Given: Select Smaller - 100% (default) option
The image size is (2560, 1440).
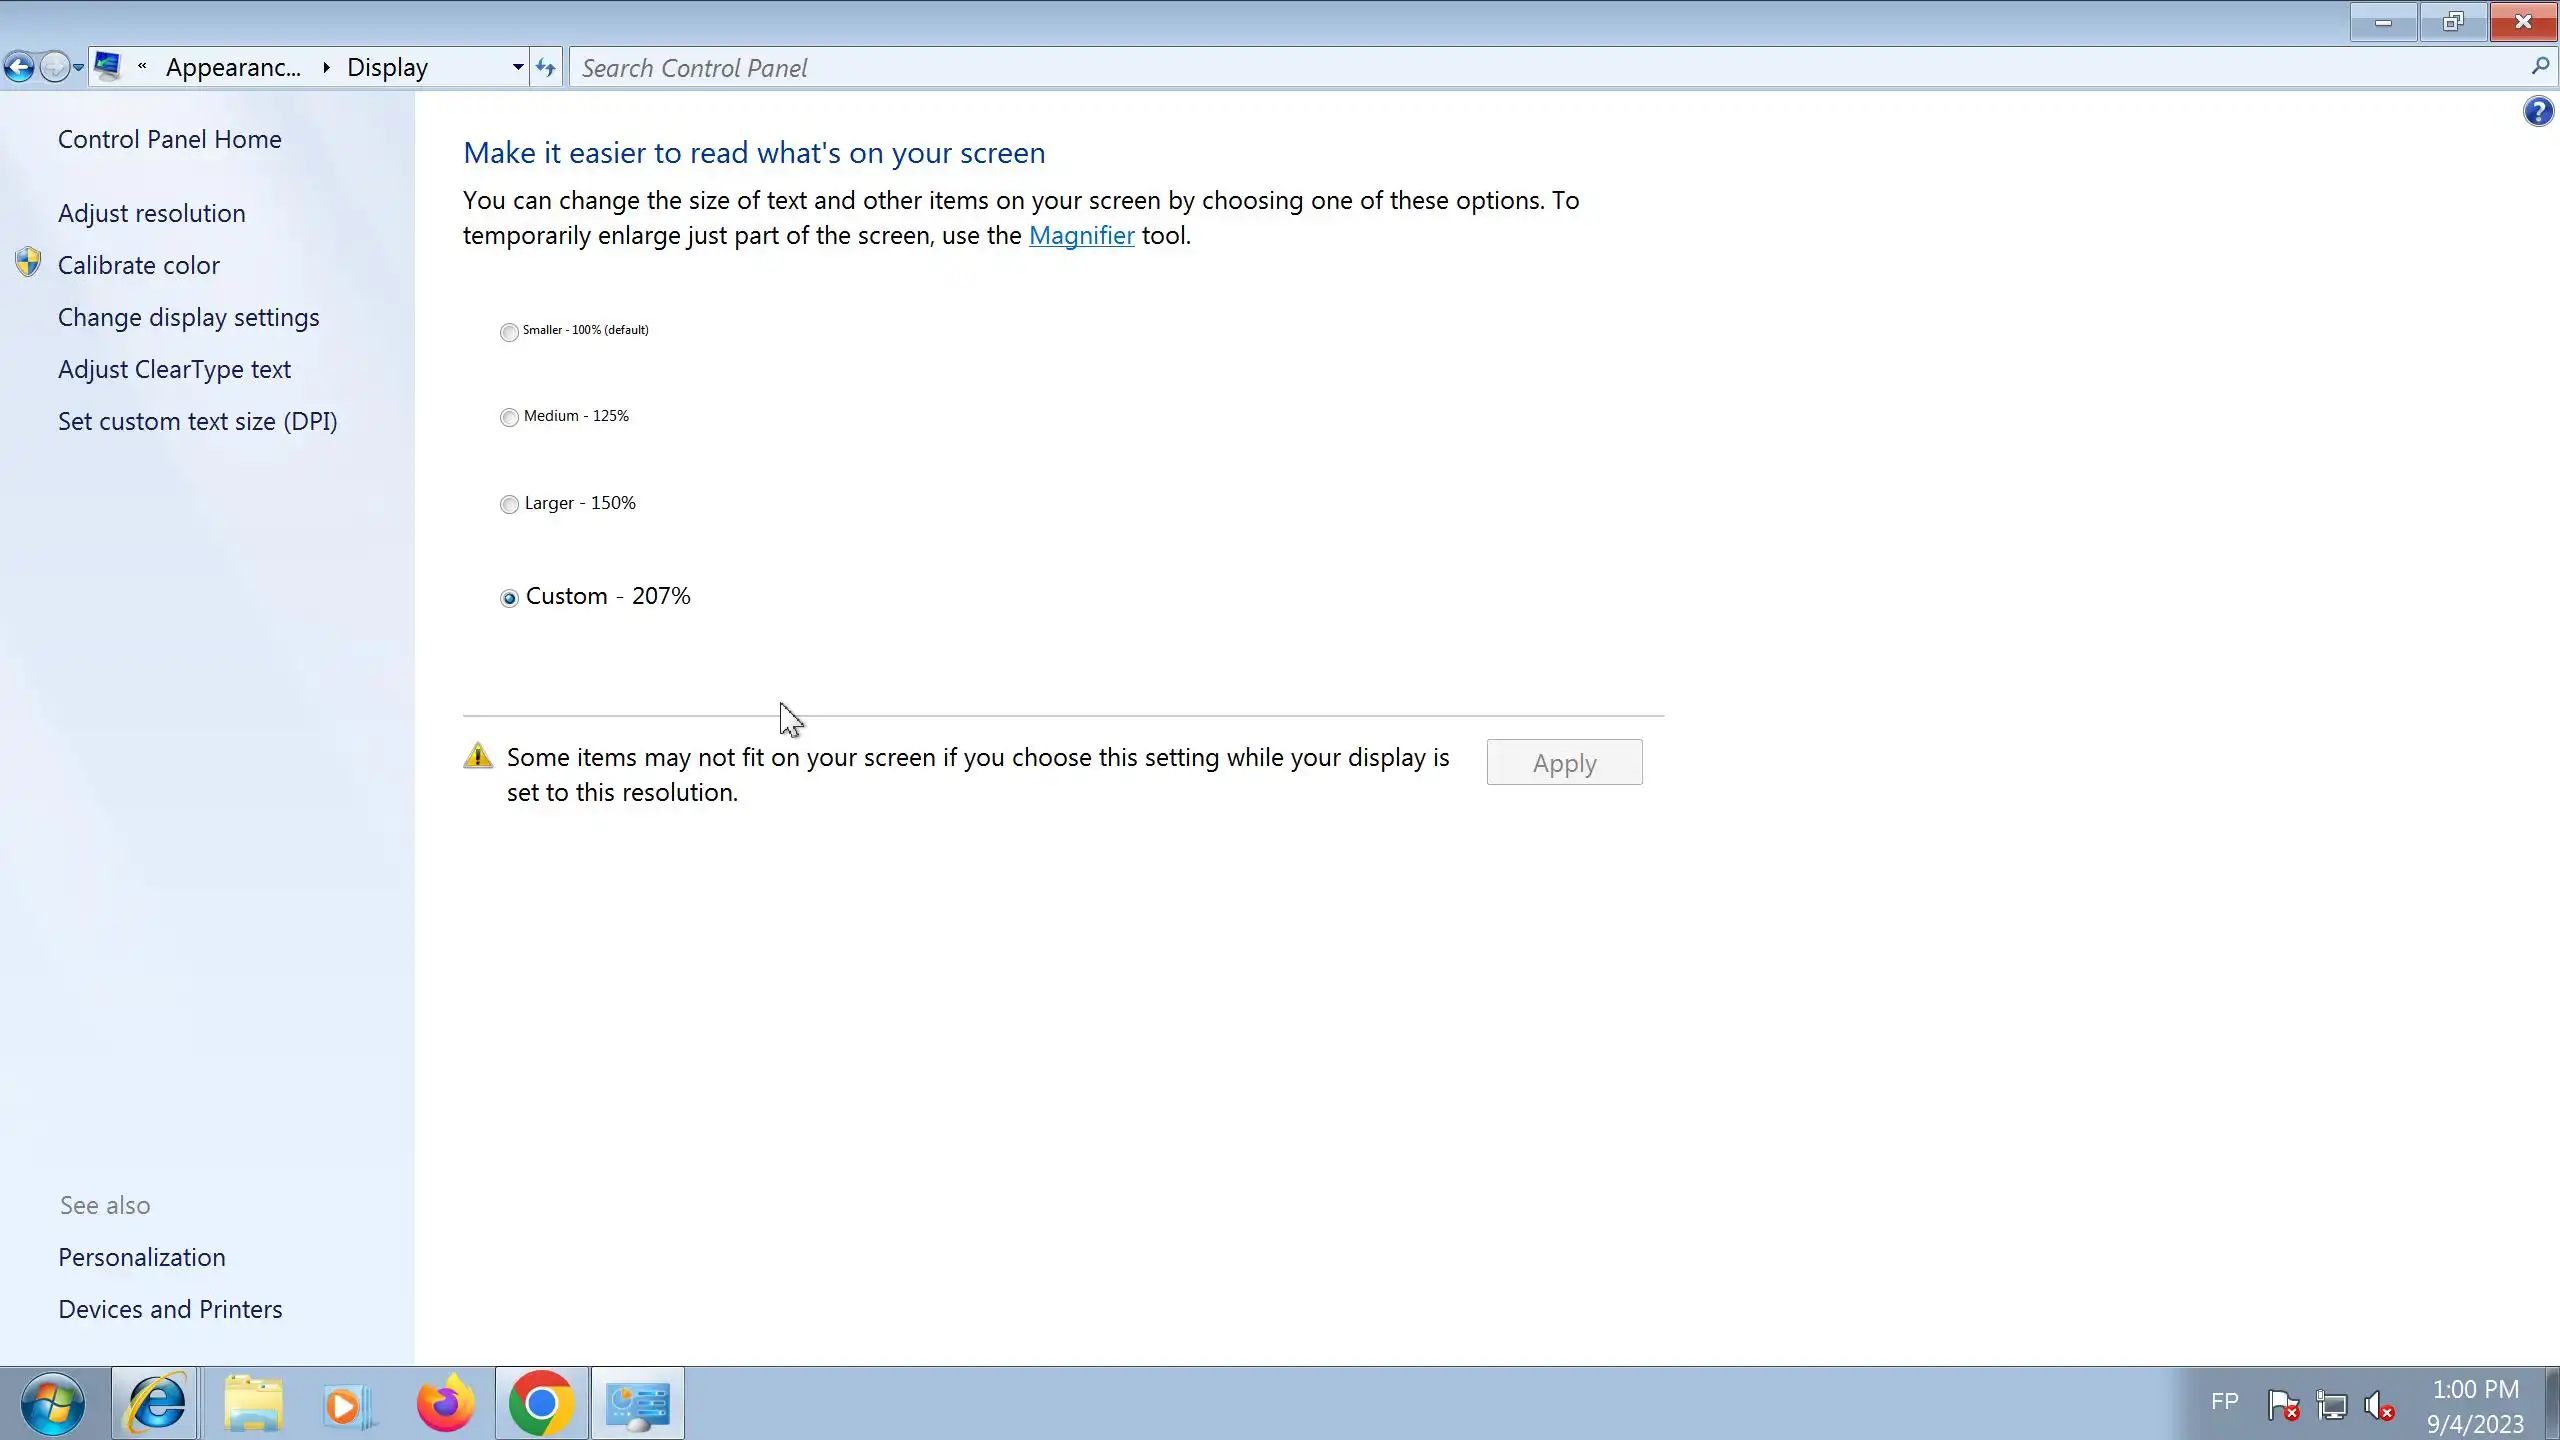Looking at the screenshot, I should click(x=509, y=332).
